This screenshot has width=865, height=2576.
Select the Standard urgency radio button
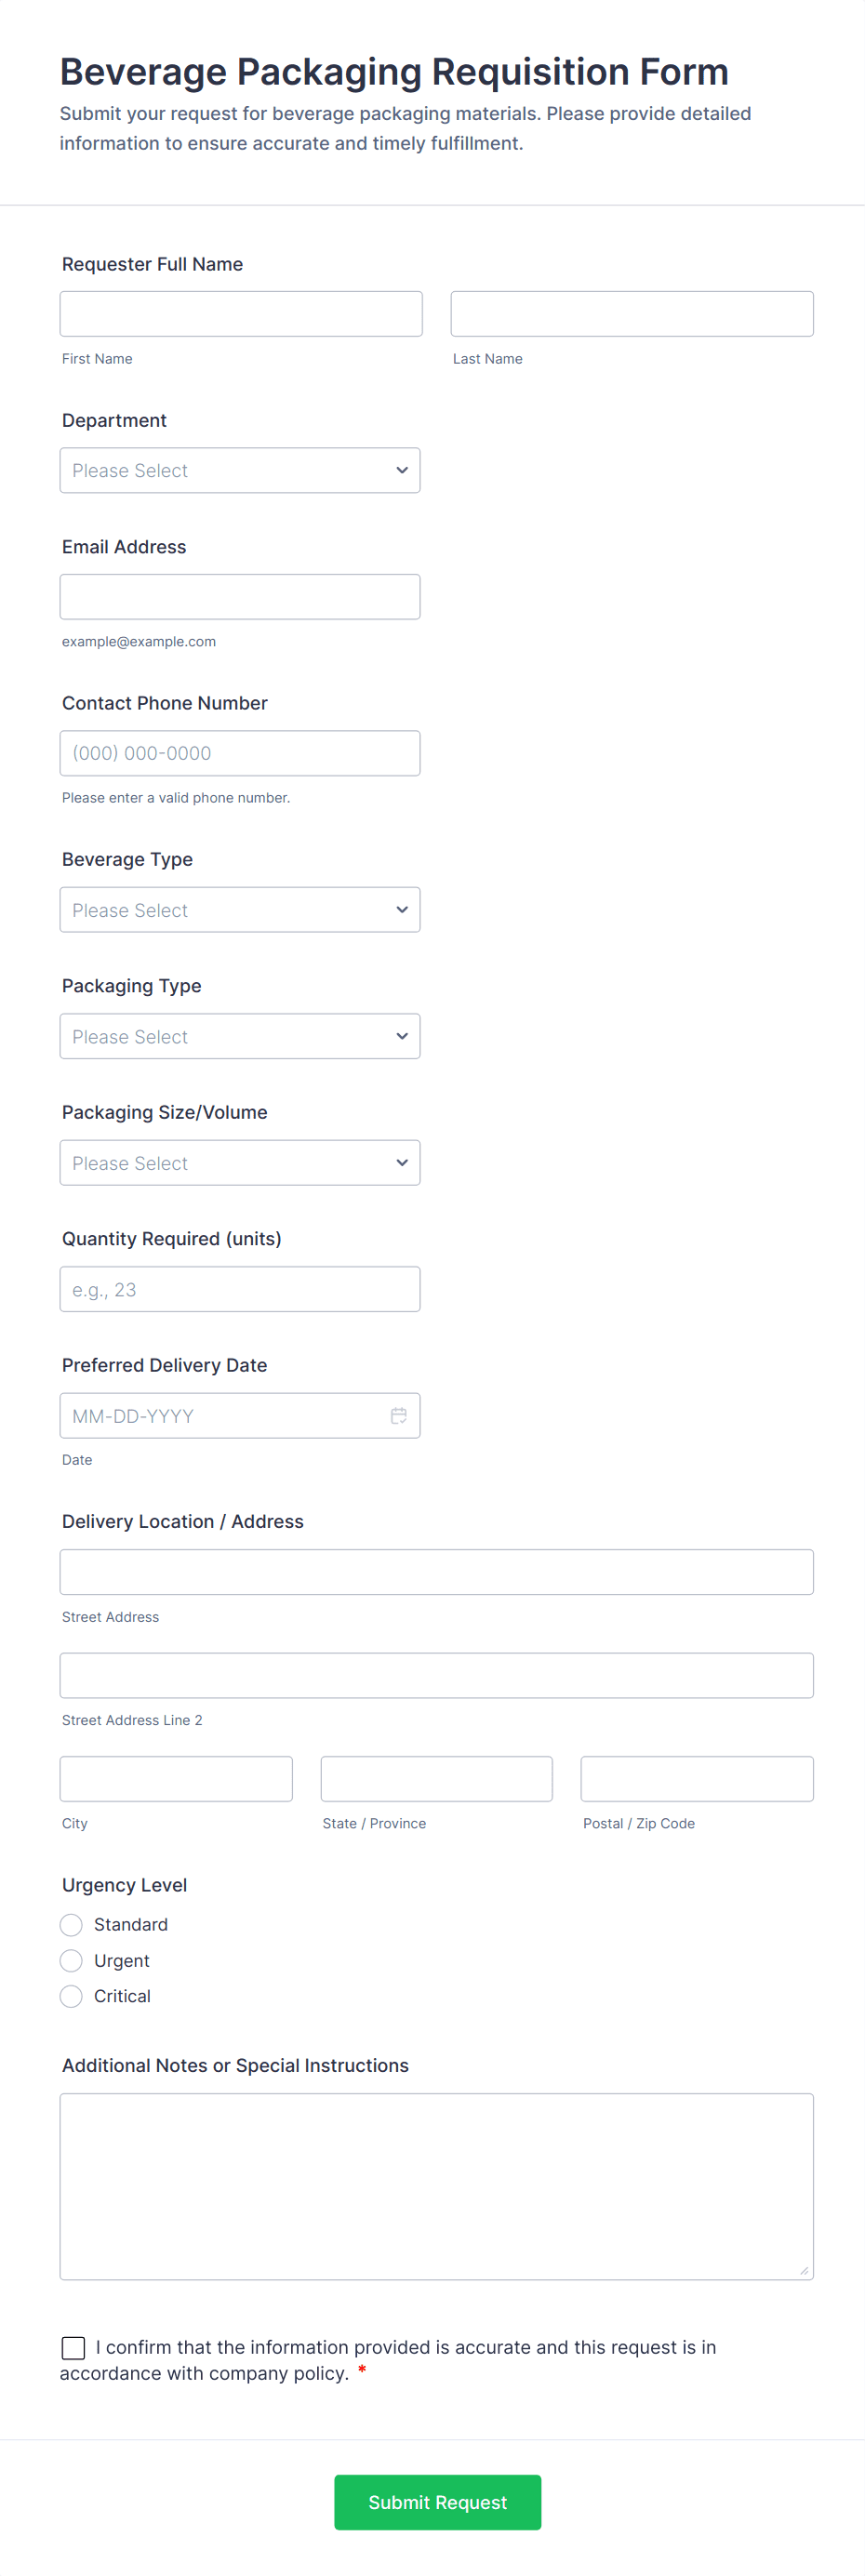point(71,1925)
